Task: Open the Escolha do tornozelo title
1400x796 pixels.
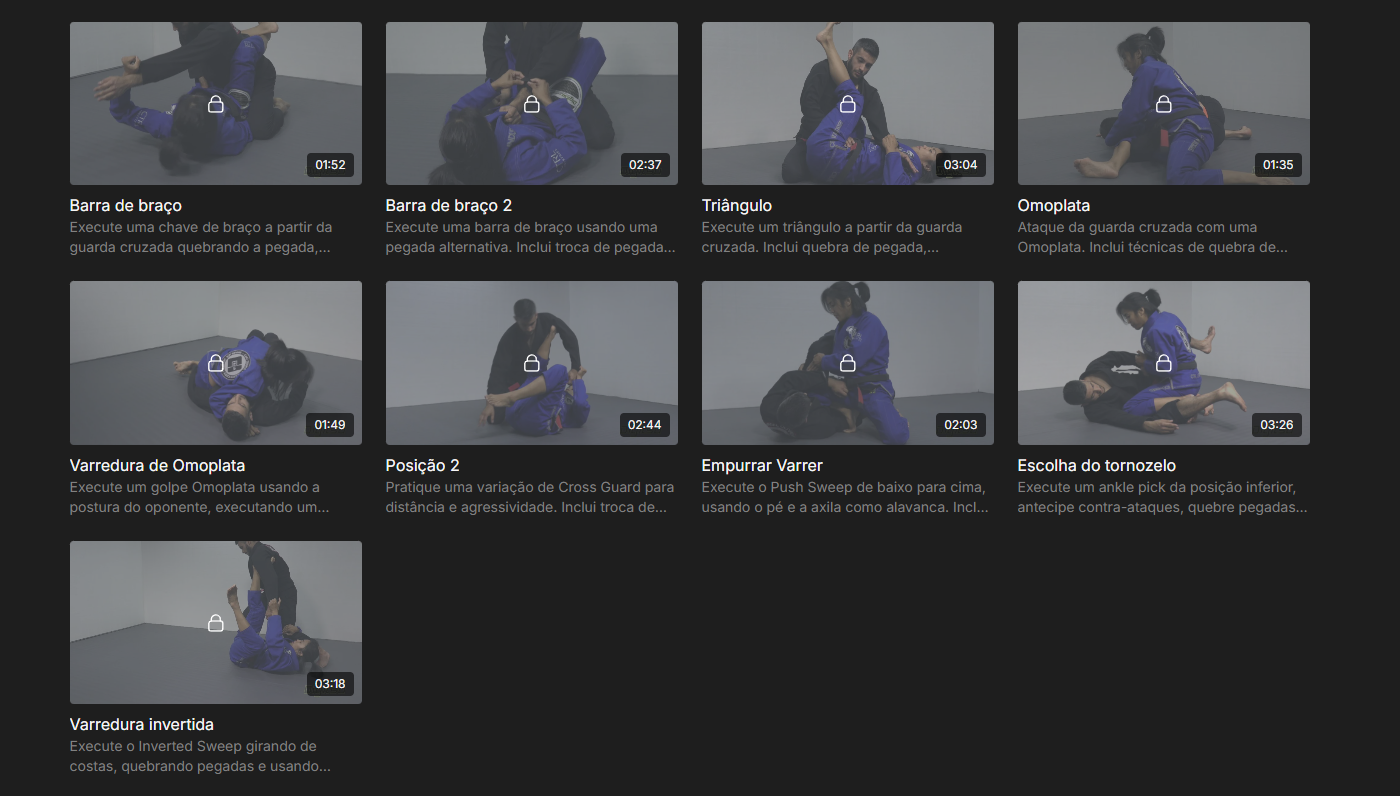Action: [x=1096, y=466]
